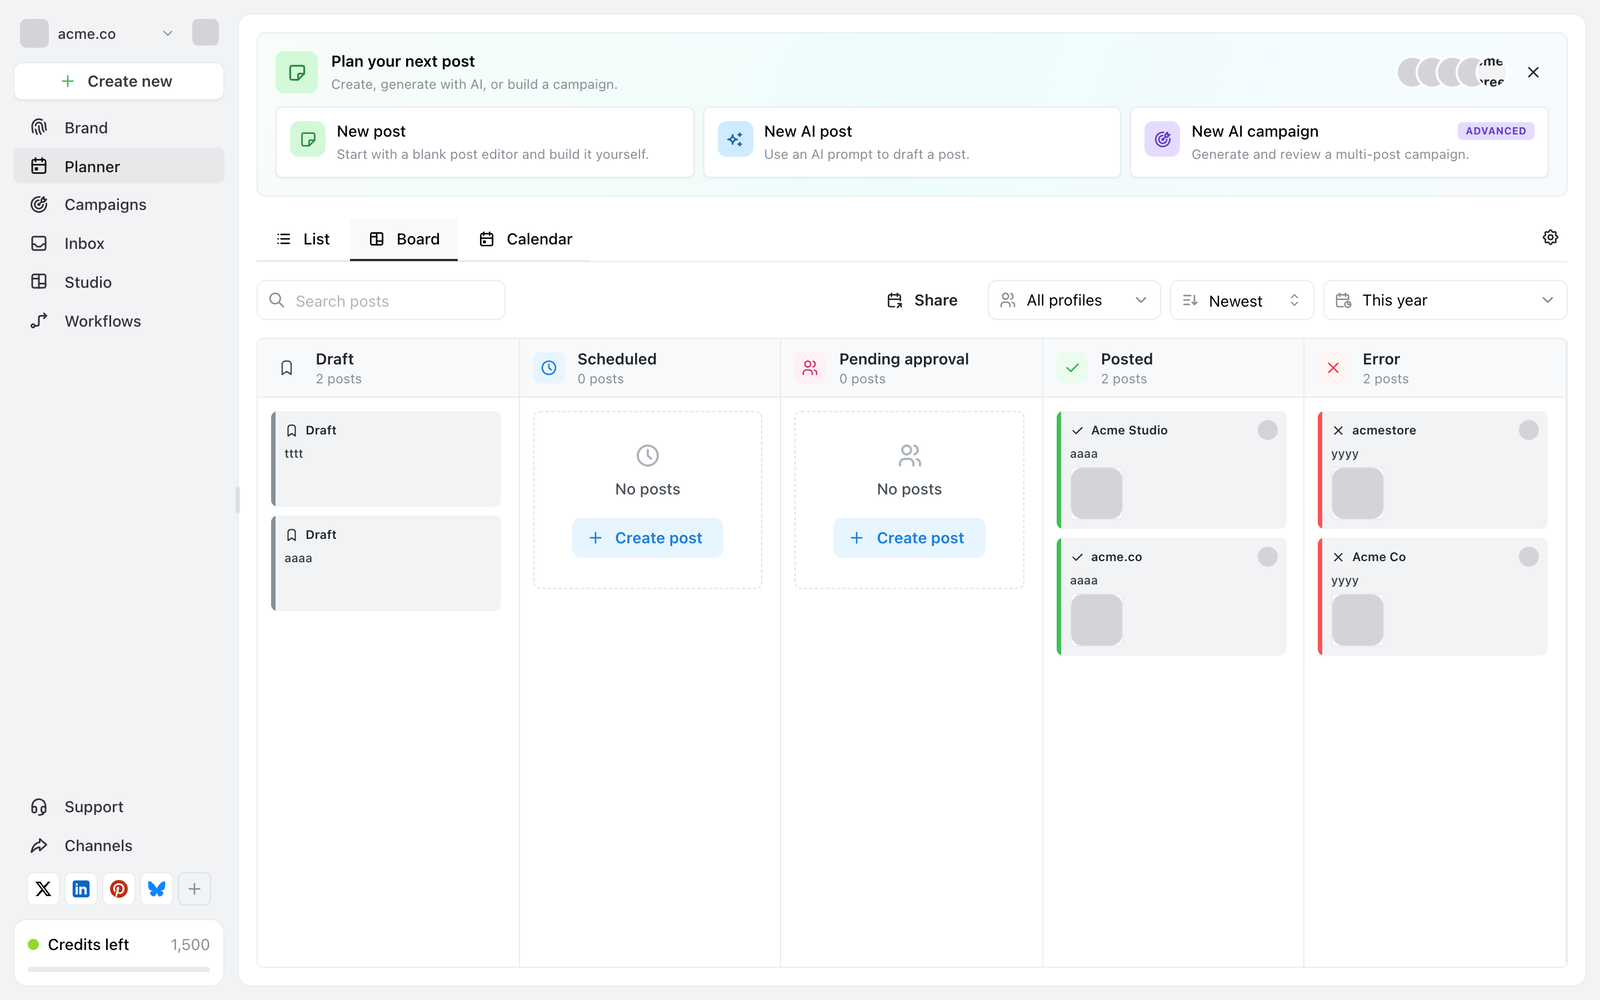This screenshot has height=1000, width=1600.
Task: Open the acmestore error card
Action: click(1433, 470)
